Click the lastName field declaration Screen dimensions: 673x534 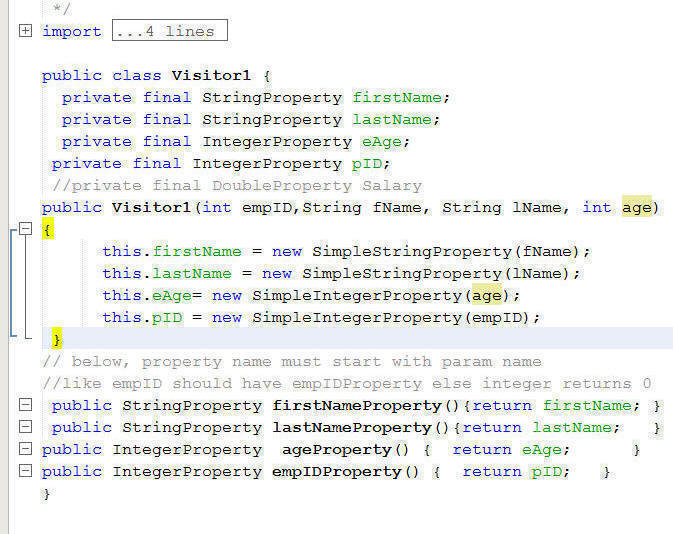point(392,119)
